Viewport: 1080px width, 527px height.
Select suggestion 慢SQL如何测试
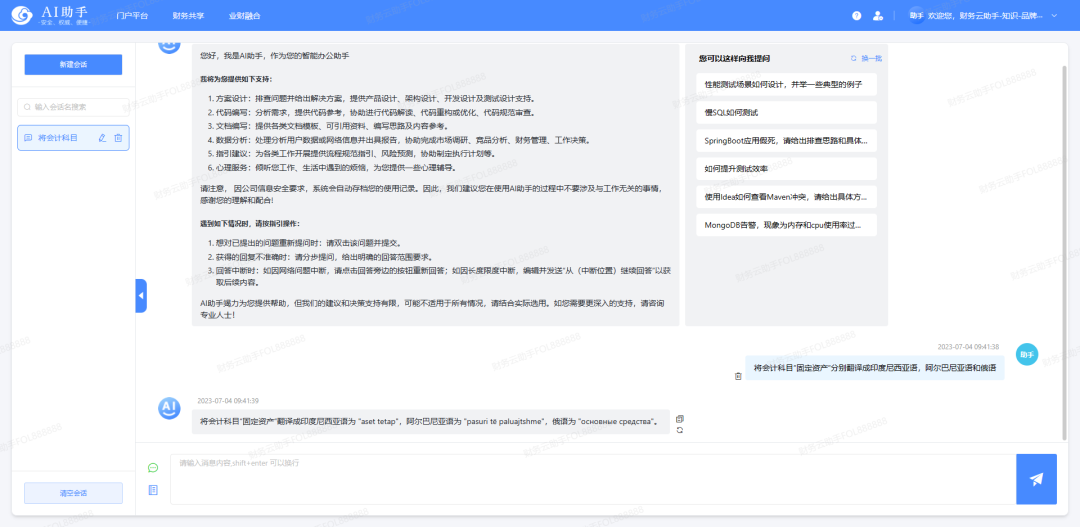(786, 112)
